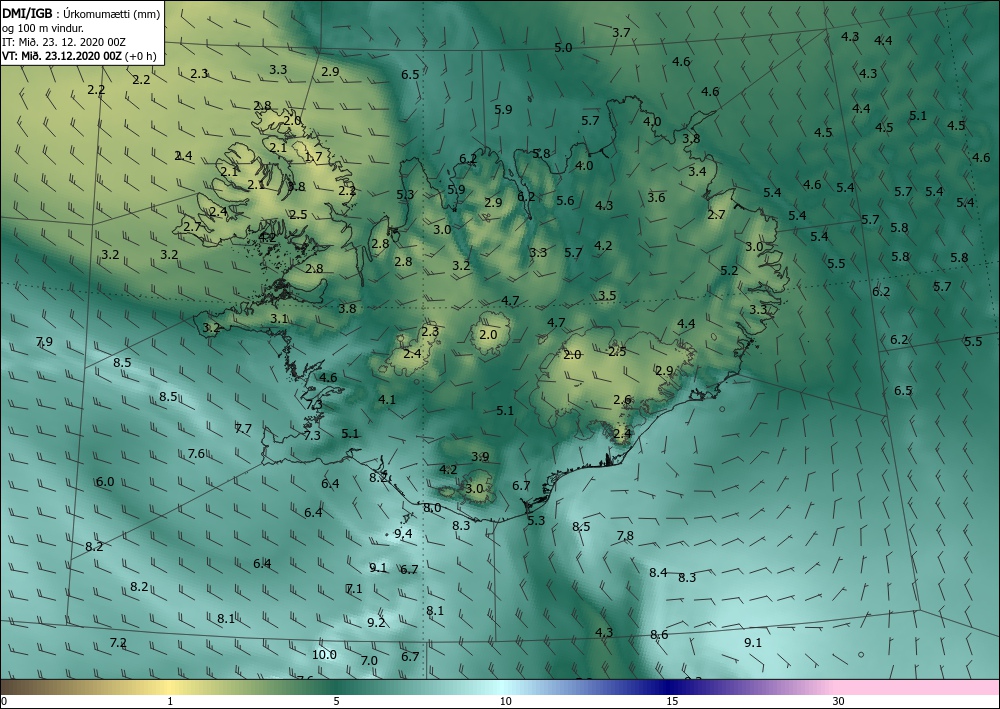Click the map value '7.8'
1000x709 pixels.
(625, 535)
